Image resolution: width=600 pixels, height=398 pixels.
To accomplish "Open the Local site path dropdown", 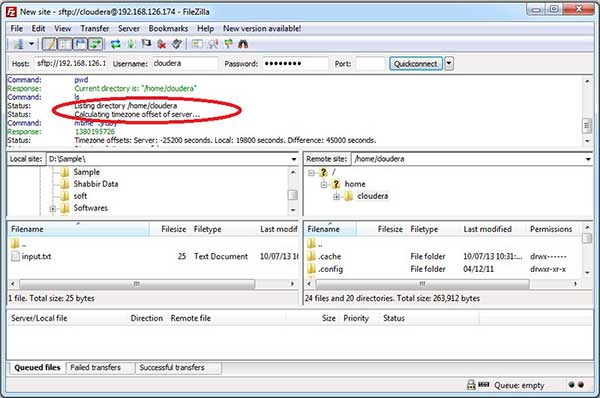I will click(x=293, y=159).
